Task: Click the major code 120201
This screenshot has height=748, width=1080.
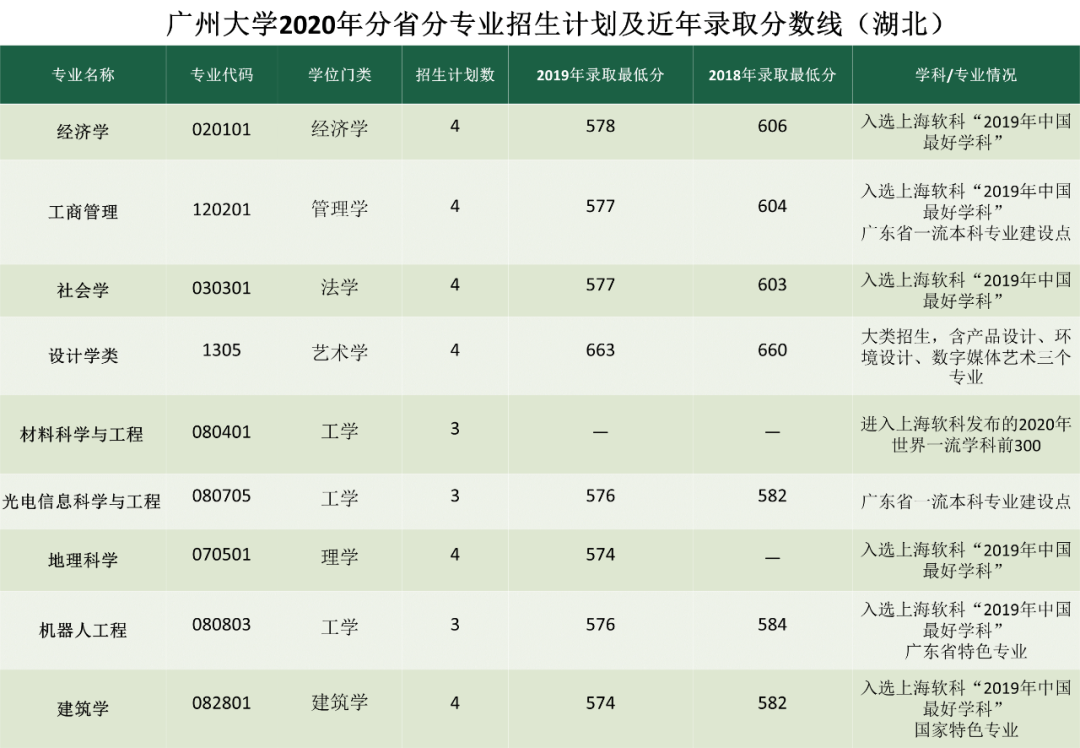Action: tap(222, 209)
